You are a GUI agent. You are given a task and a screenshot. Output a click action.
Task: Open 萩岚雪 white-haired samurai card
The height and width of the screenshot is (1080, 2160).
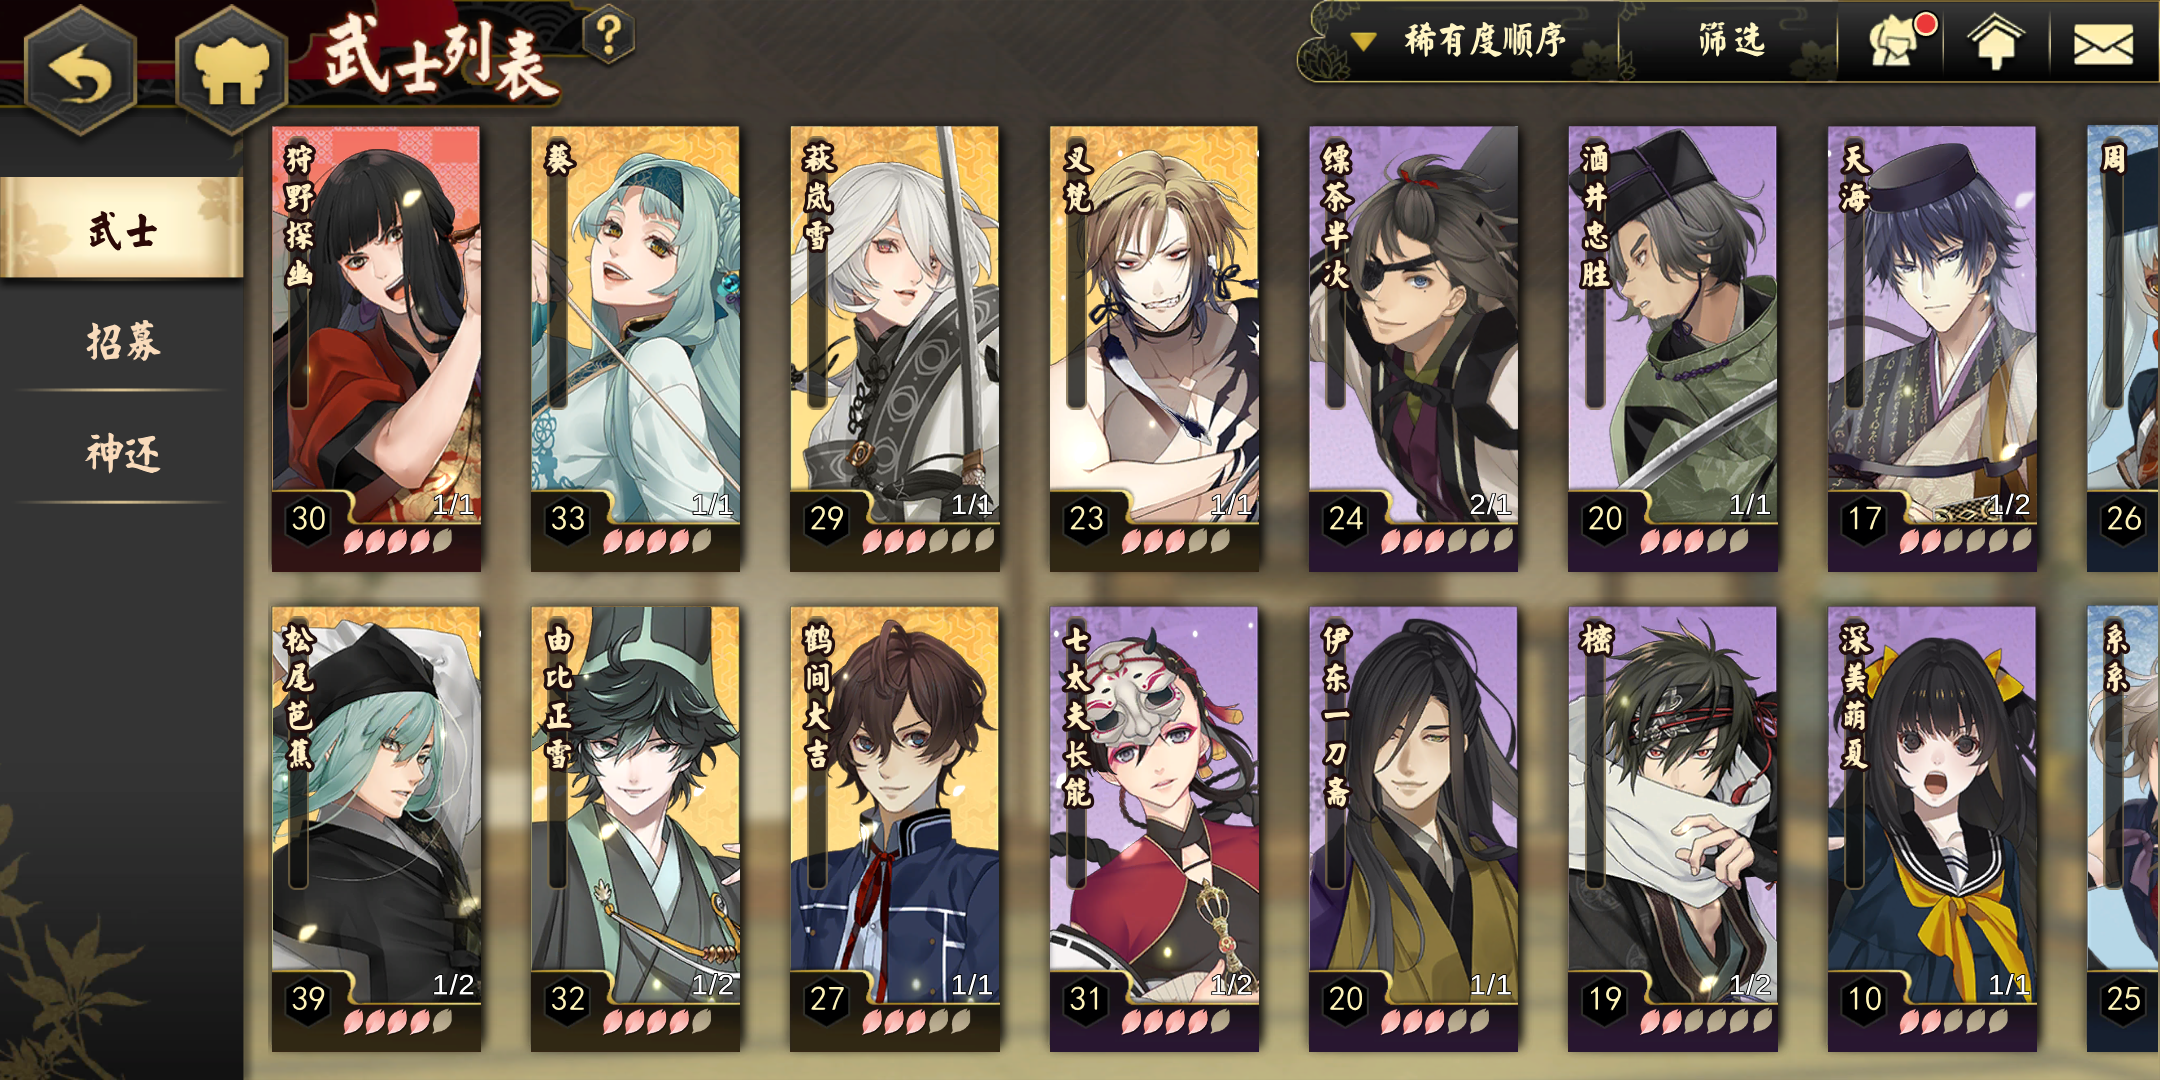pos(894,348)
